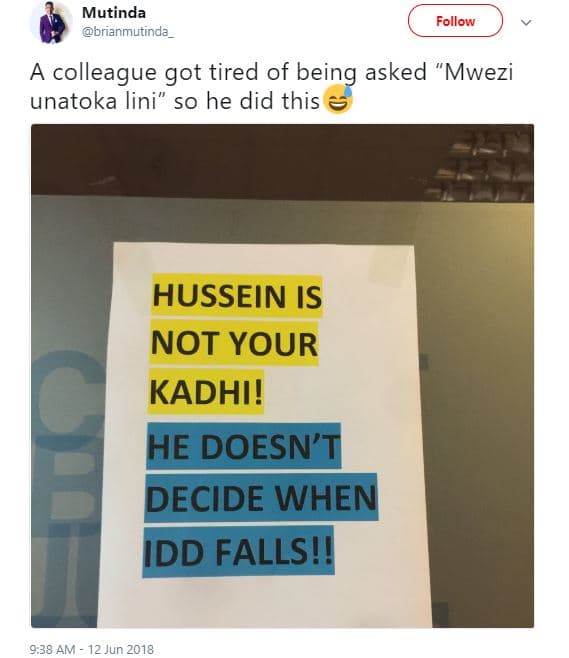Click the blue "DECIDE WHEN" highlighted line
The height and width of the screenshot is (658, 569).
pyautogui.click(x=261, y=498)
